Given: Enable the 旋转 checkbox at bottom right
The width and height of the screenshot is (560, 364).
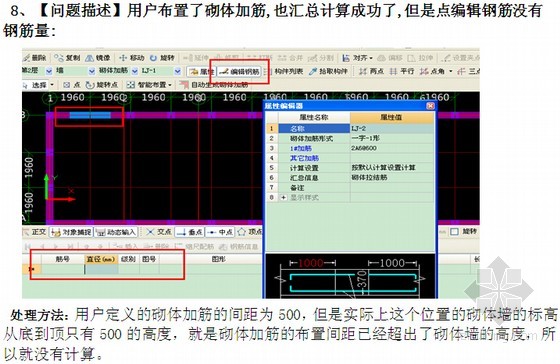Looking at the screenshot, I should click(454, 232).
